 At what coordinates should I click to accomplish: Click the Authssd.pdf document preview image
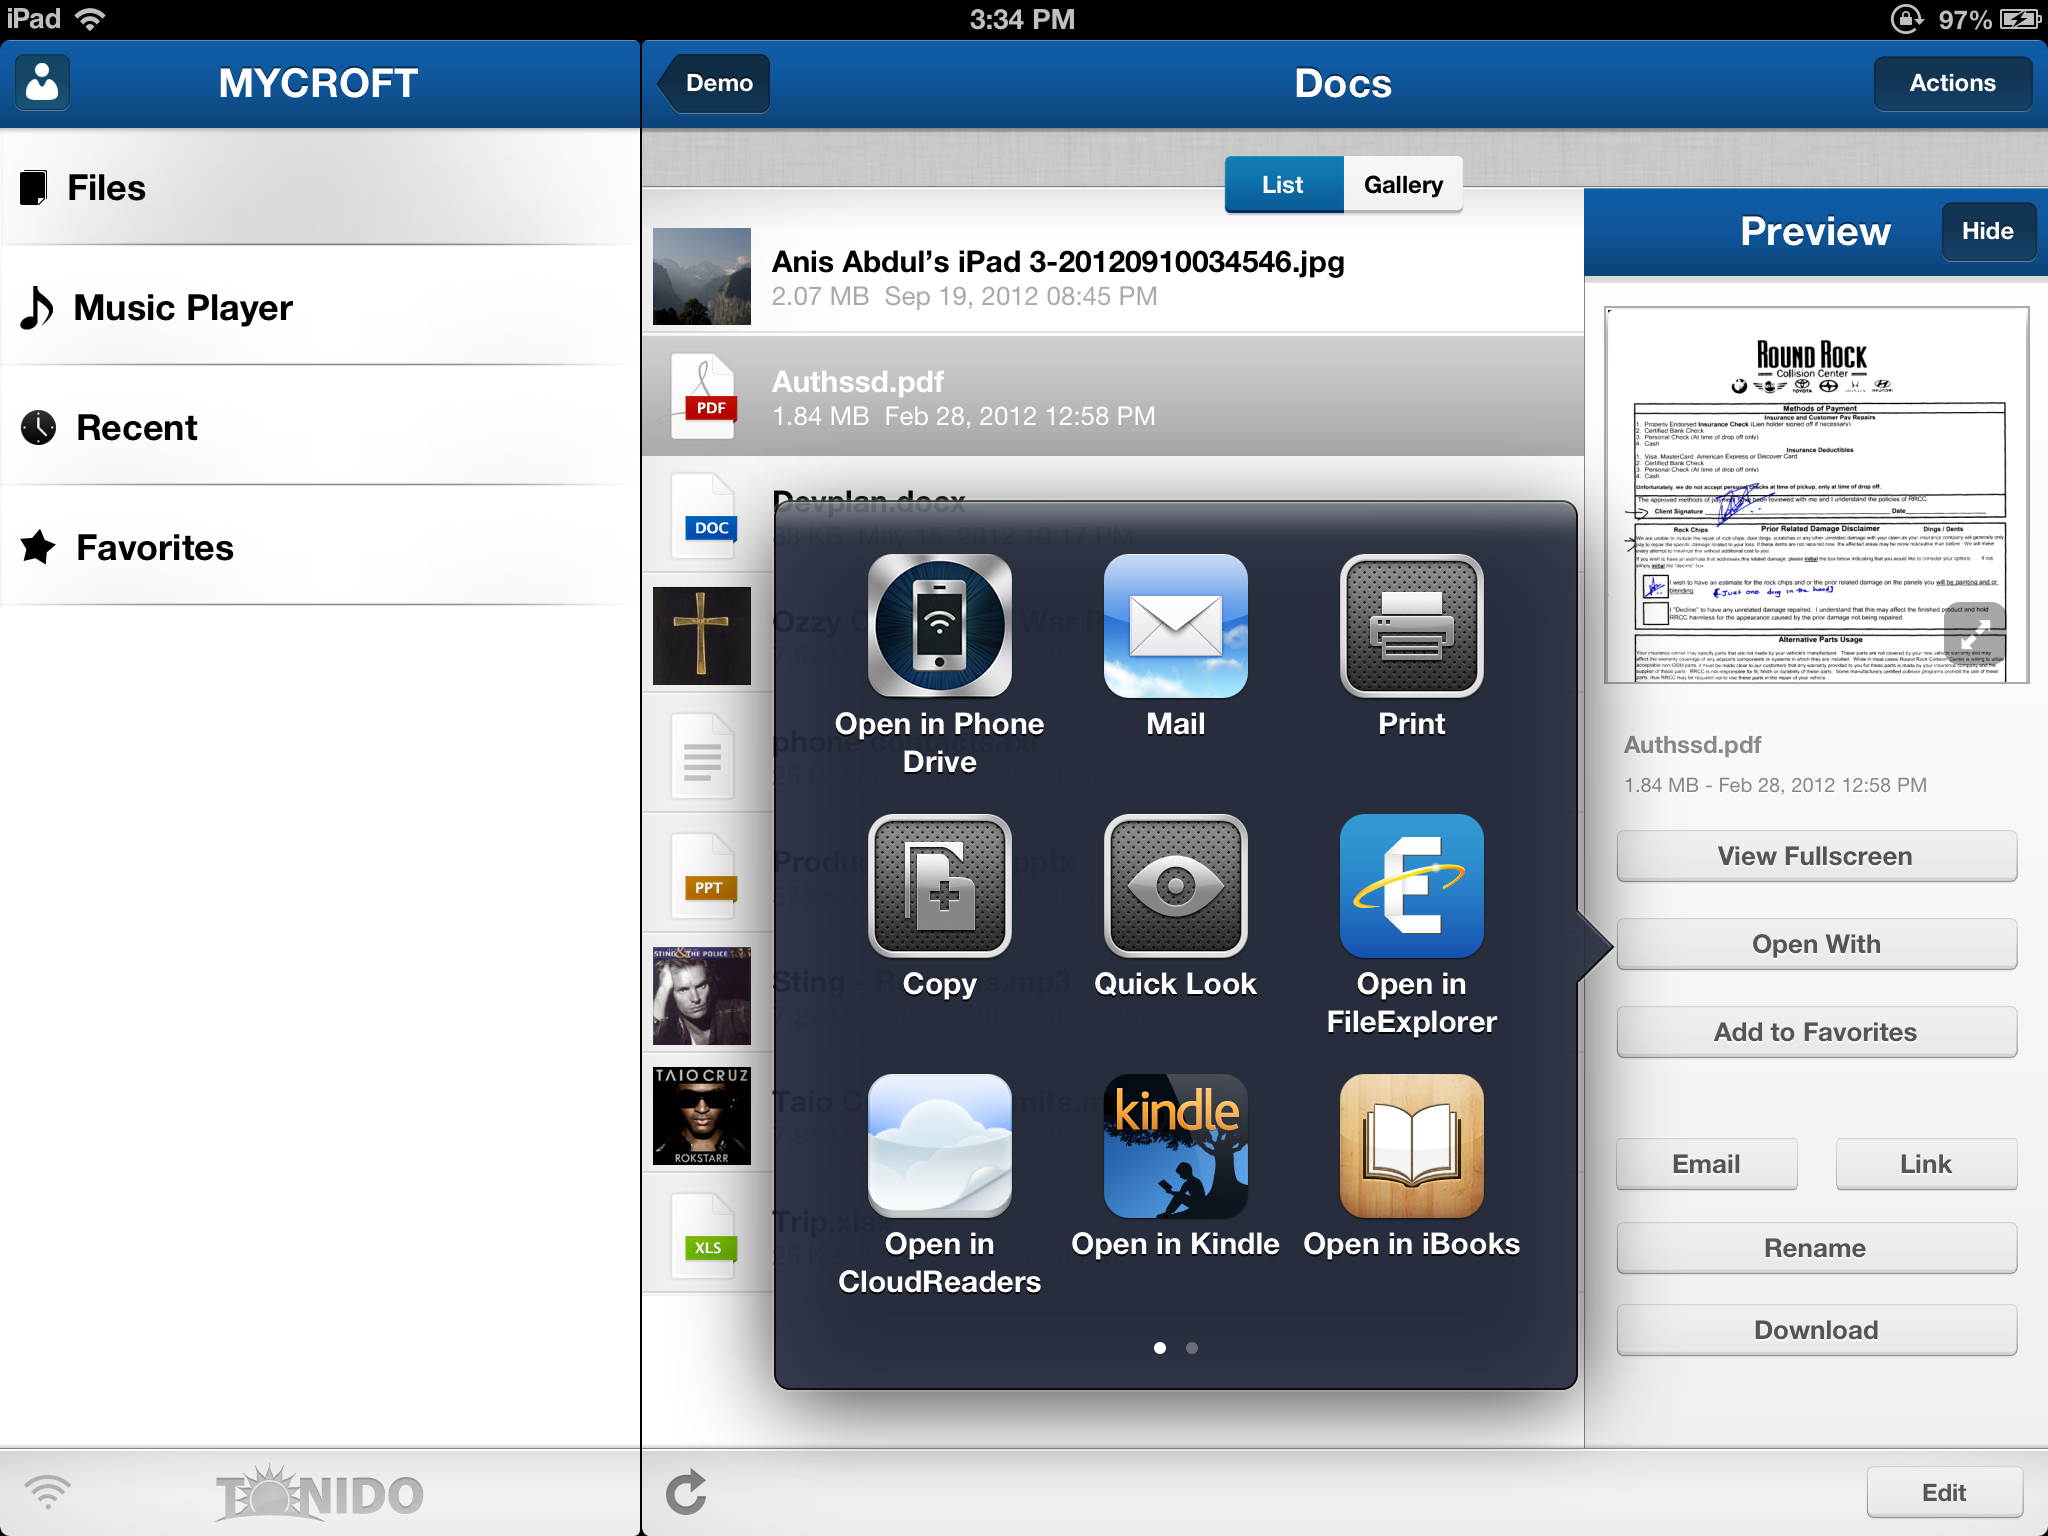pos(1816,495)
